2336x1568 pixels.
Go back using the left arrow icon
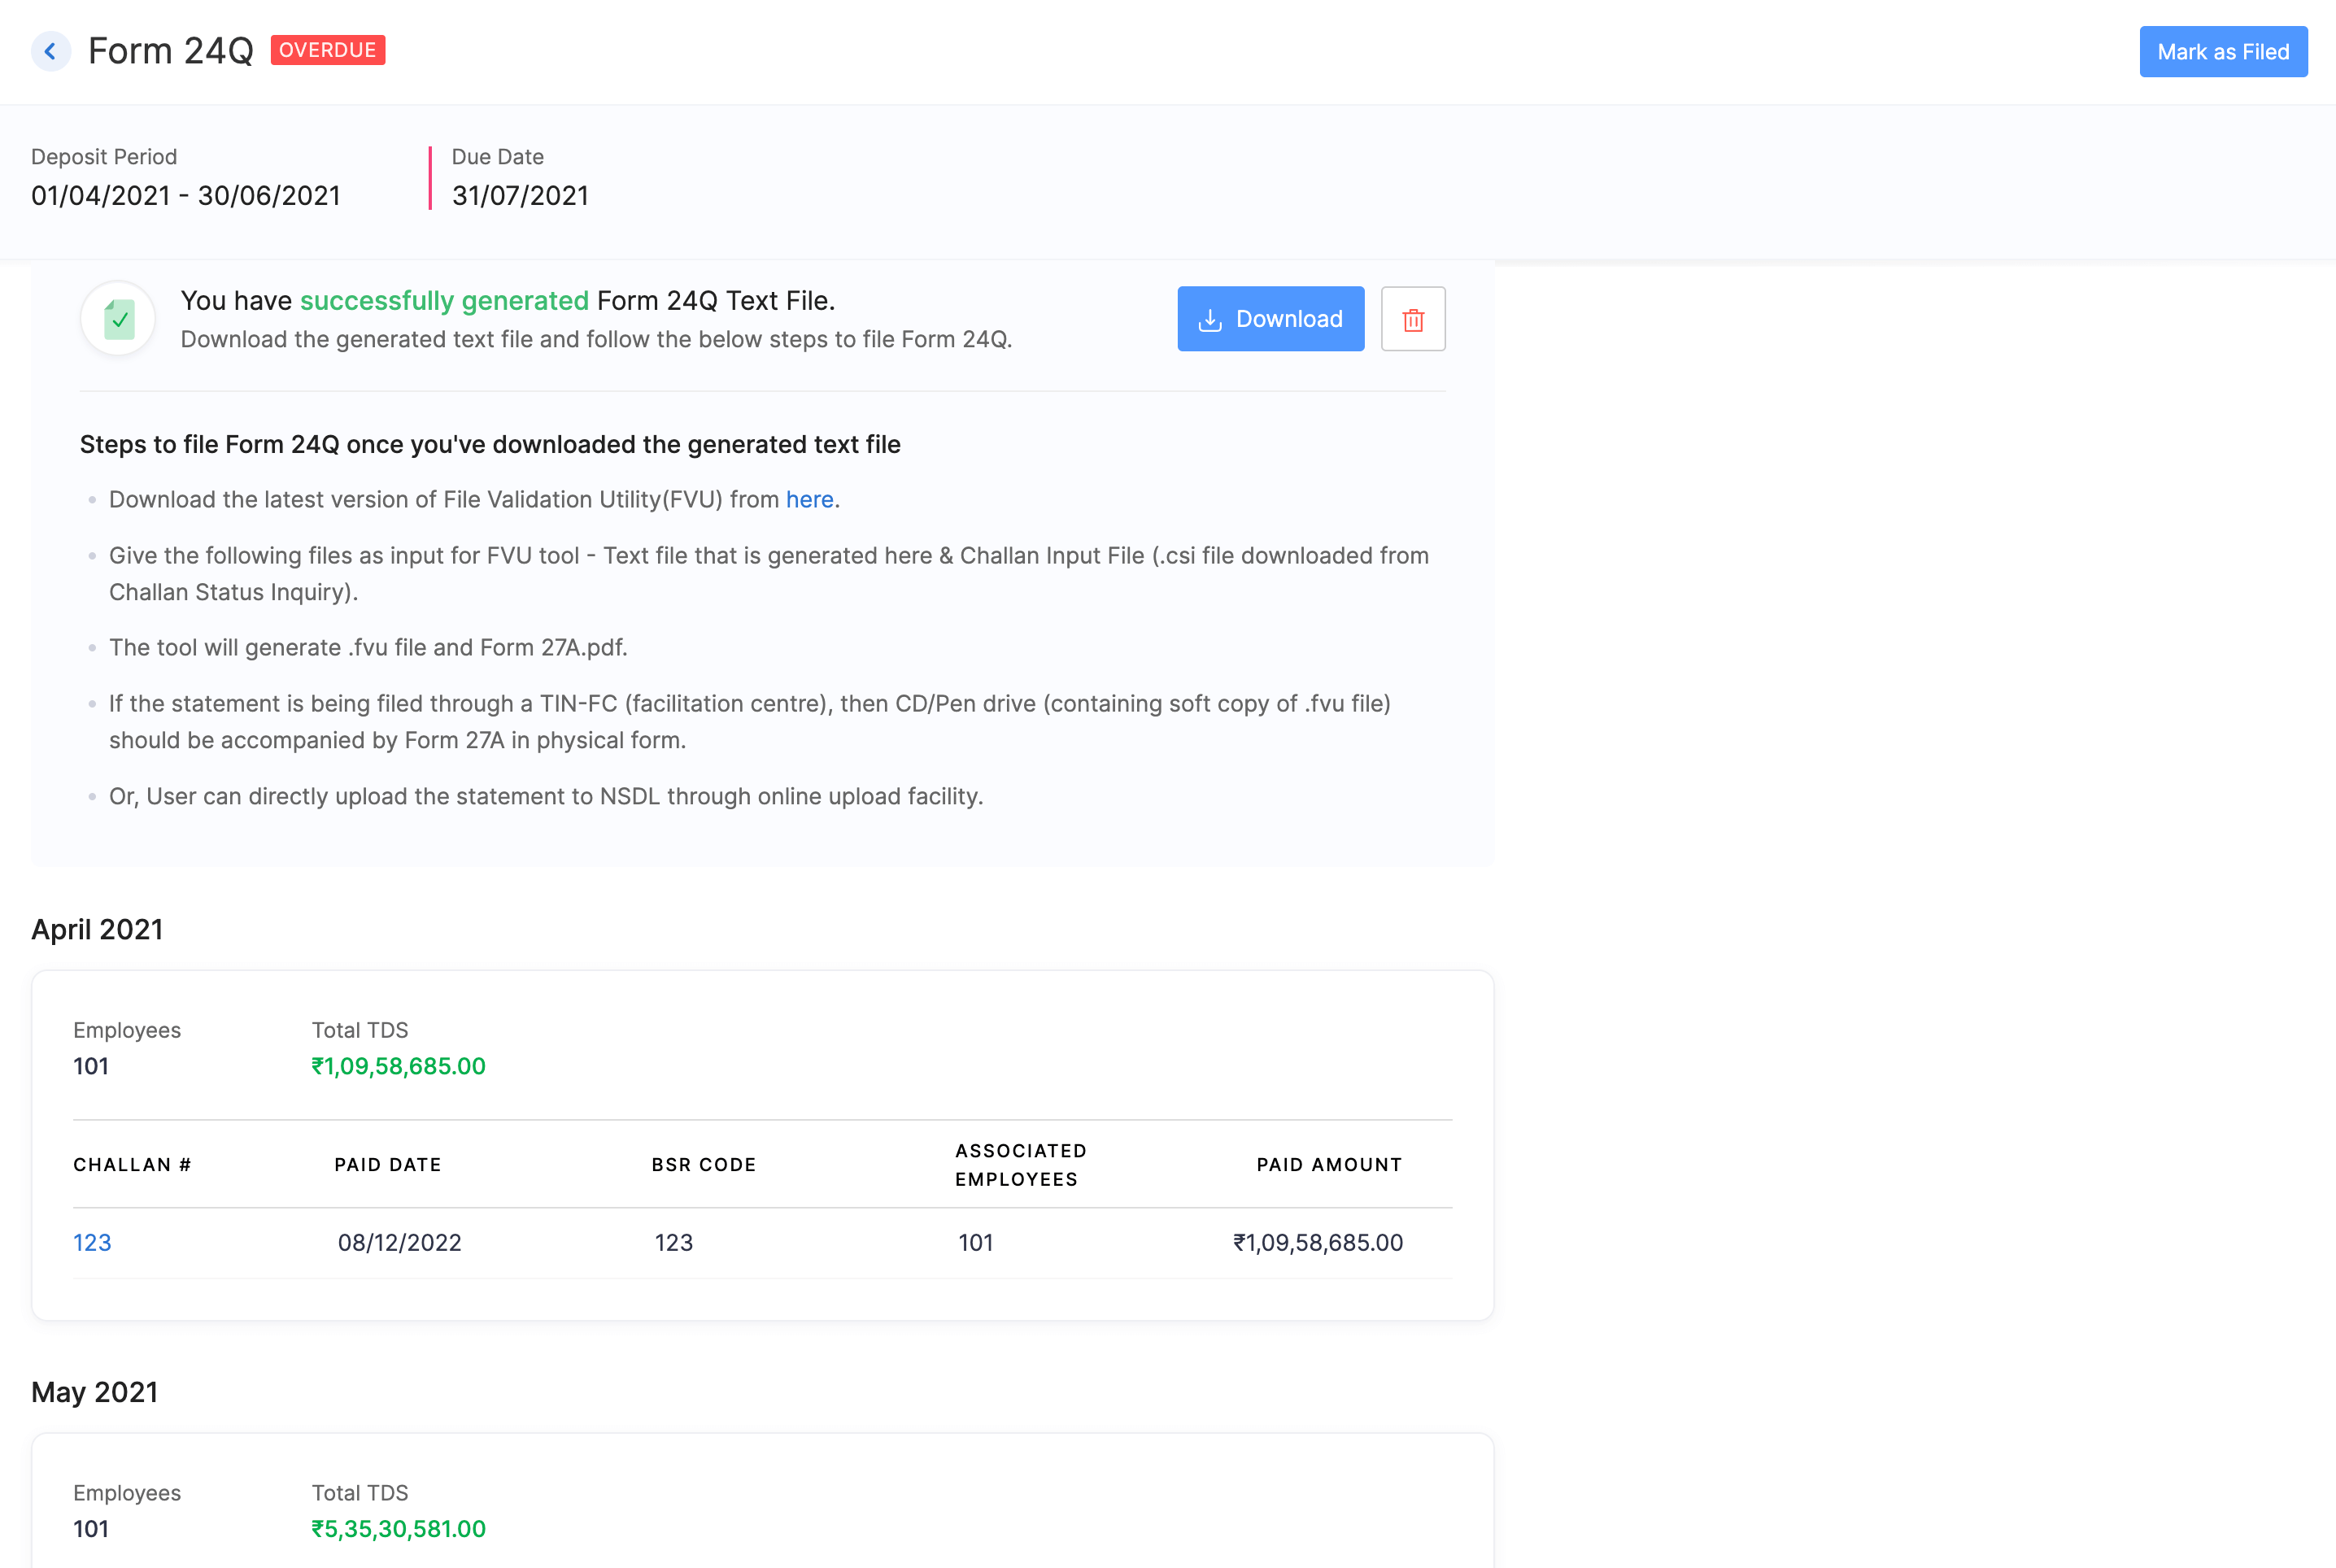[x=50, y=51]
